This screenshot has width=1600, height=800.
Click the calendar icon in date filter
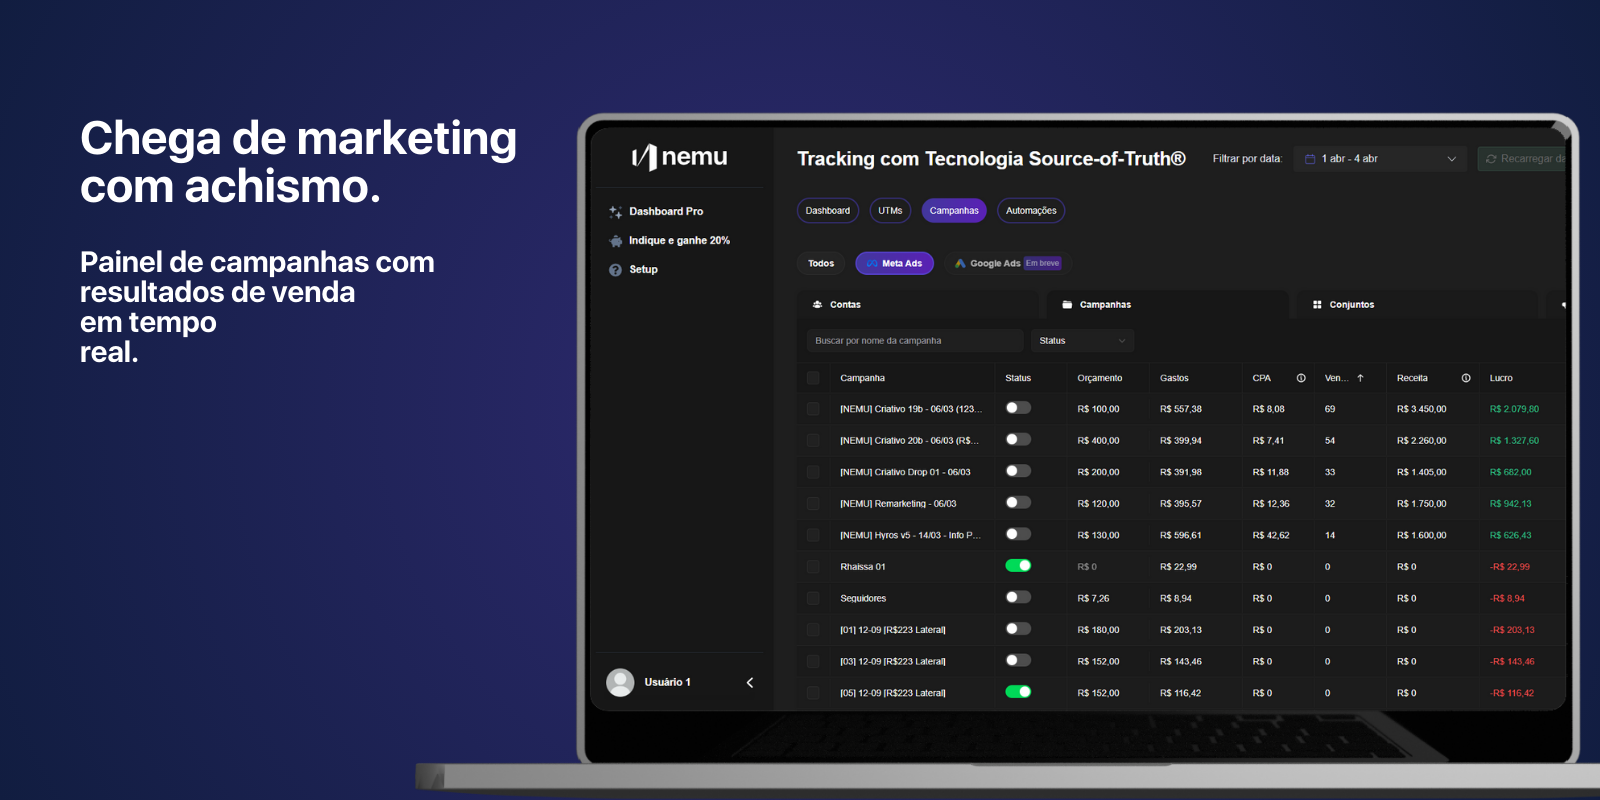[1310, 159]
